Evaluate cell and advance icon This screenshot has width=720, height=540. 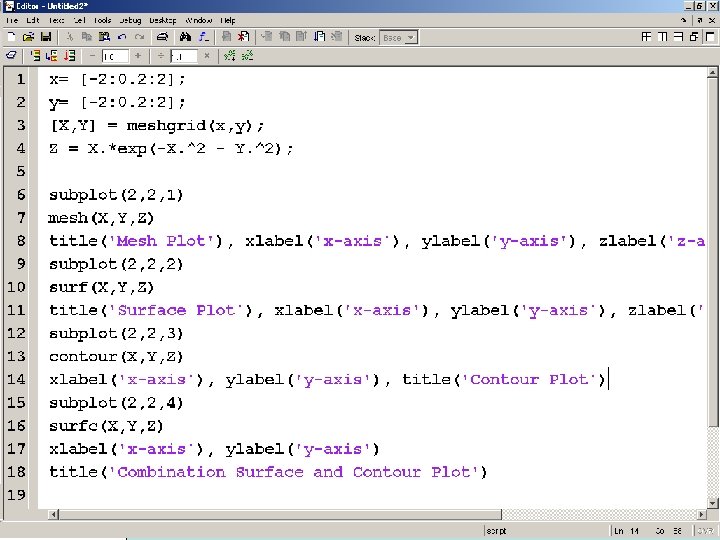[52, 56]
